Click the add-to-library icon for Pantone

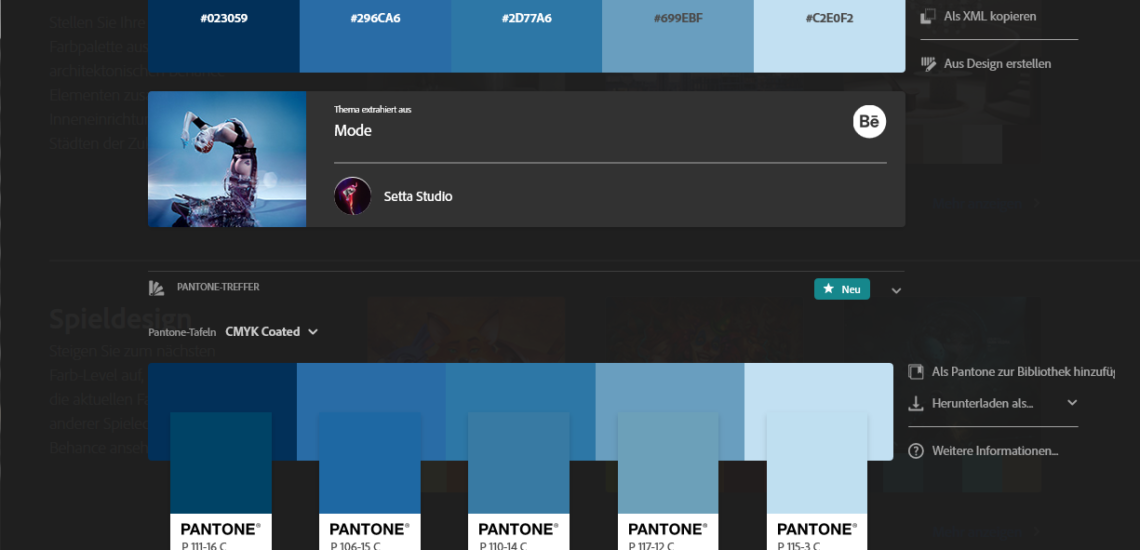tap(915, 372)
